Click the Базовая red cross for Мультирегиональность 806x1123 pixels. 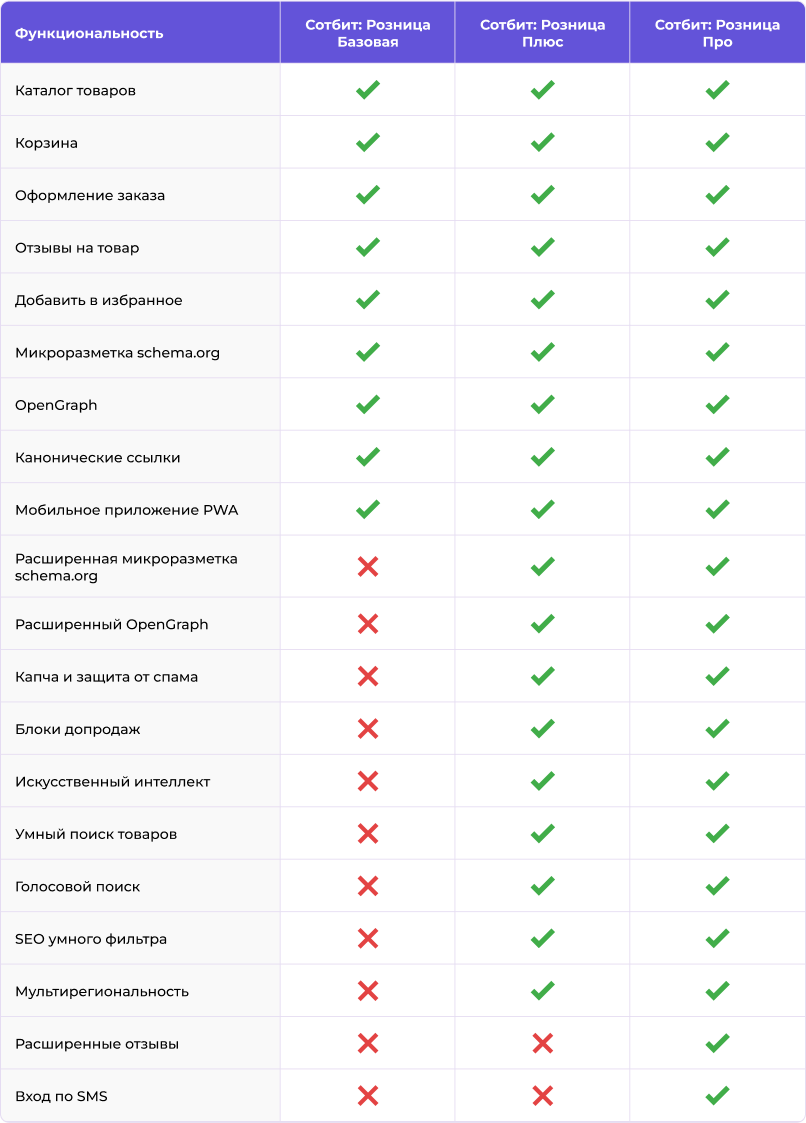(x=368, y=991)
